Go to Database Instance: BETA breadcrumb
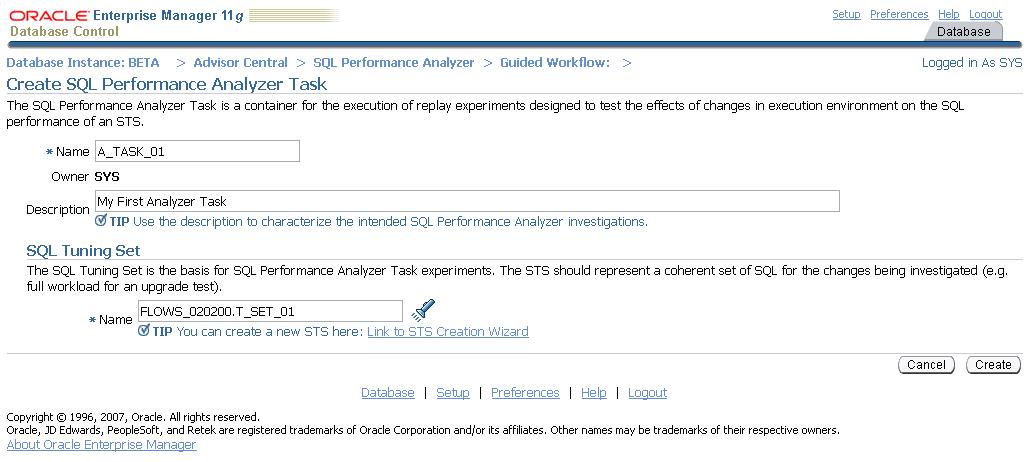Viewport: 1032px width, 462px height. [x=83, y=62]
